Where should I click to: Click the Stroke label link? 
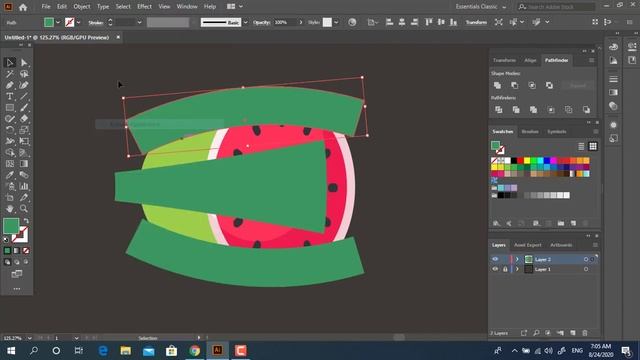pos(96,22)
